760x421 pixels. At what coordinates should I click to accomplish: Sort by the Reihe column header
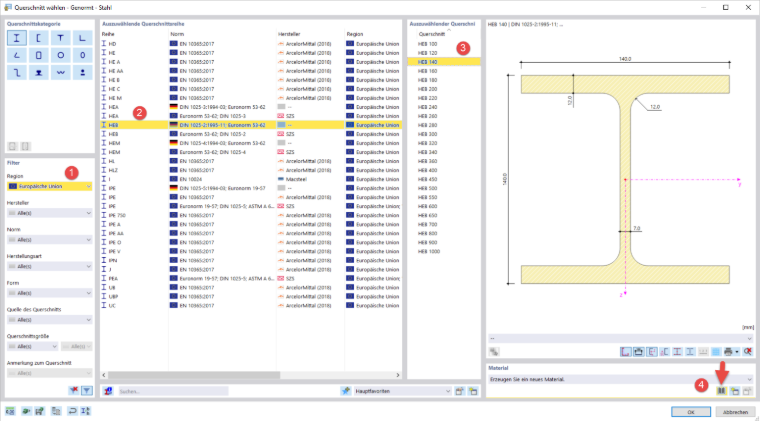point(134,34)
